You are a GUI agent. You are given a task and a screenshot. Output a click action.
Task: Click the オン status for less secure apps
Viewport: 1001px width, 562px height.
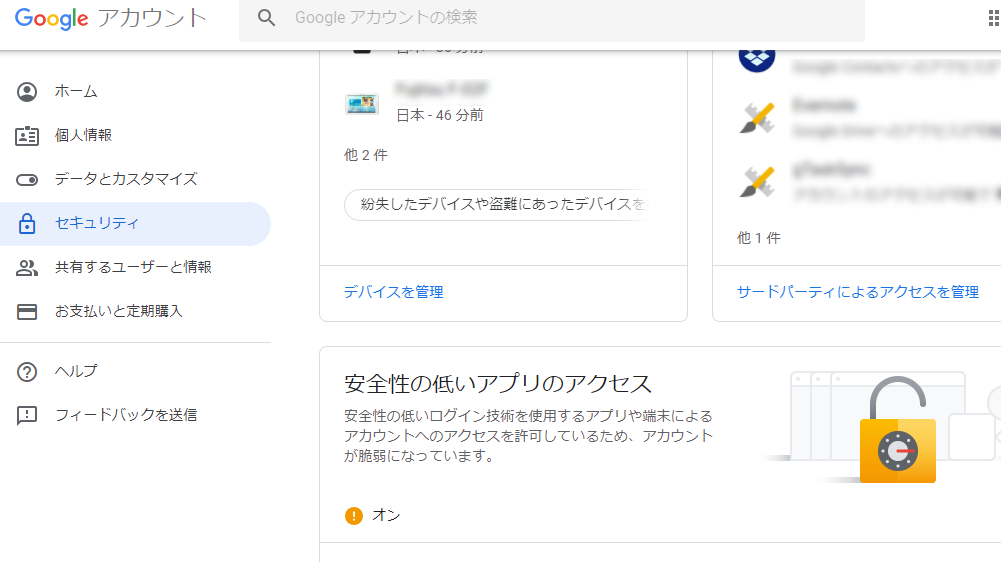[x=385, y=515]
